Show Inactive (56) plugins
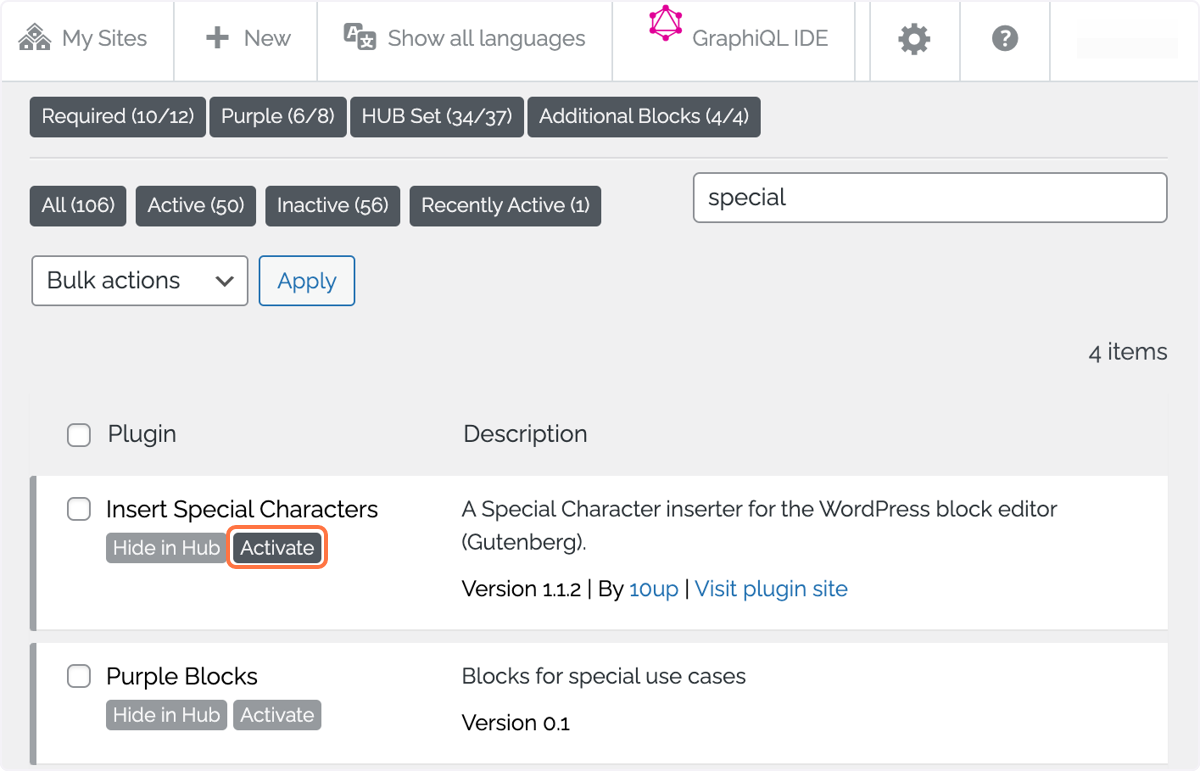Screen dimensions: 1200x771 [x=333, y=206]
